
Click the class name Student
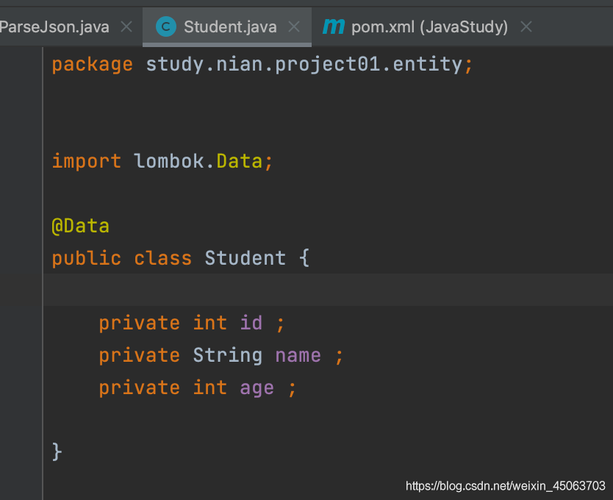245,258
